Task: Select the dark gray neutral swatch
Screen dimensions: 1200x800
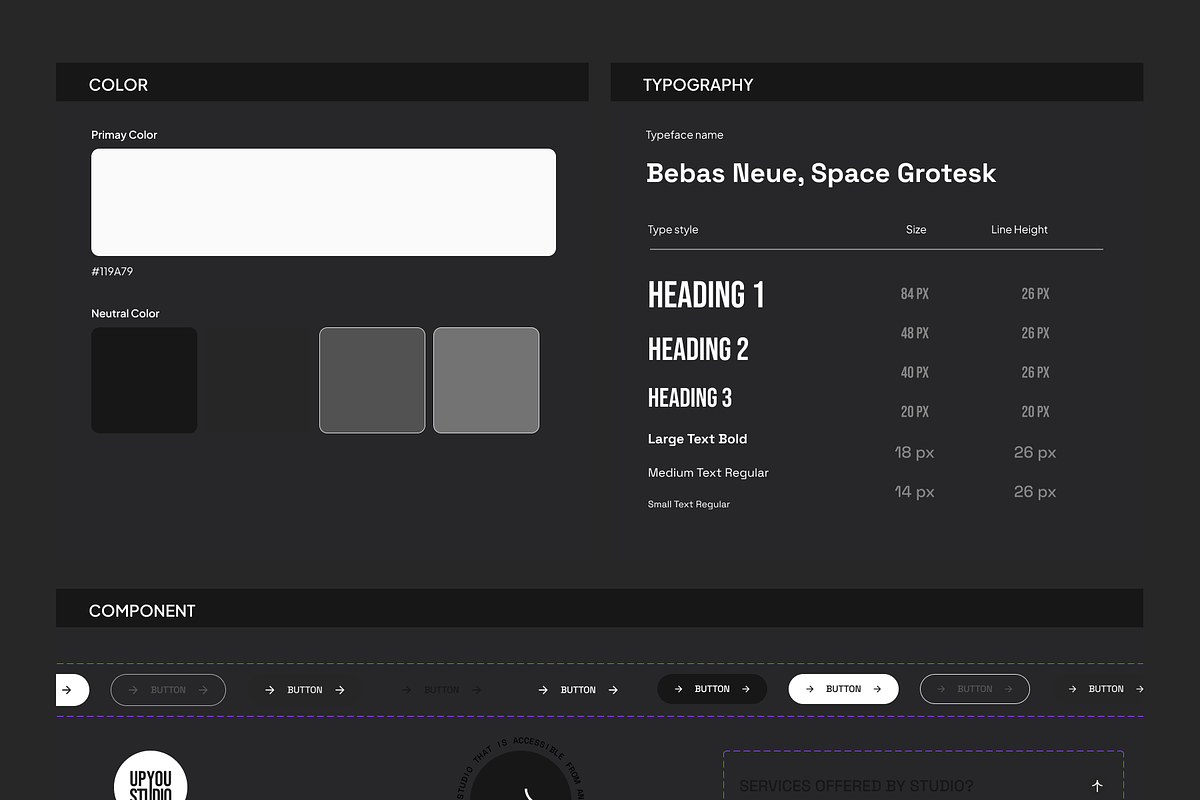Action: coord(372,380)
